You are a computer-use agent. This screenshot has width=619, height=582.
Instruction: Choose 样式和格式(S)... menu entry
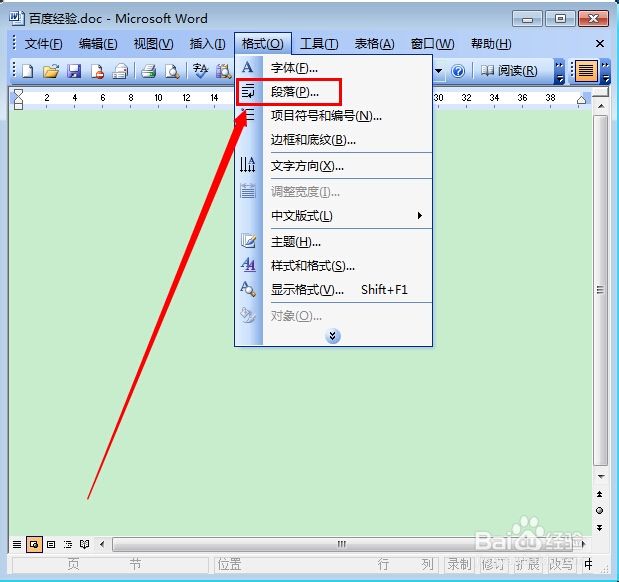coord(334,266)
